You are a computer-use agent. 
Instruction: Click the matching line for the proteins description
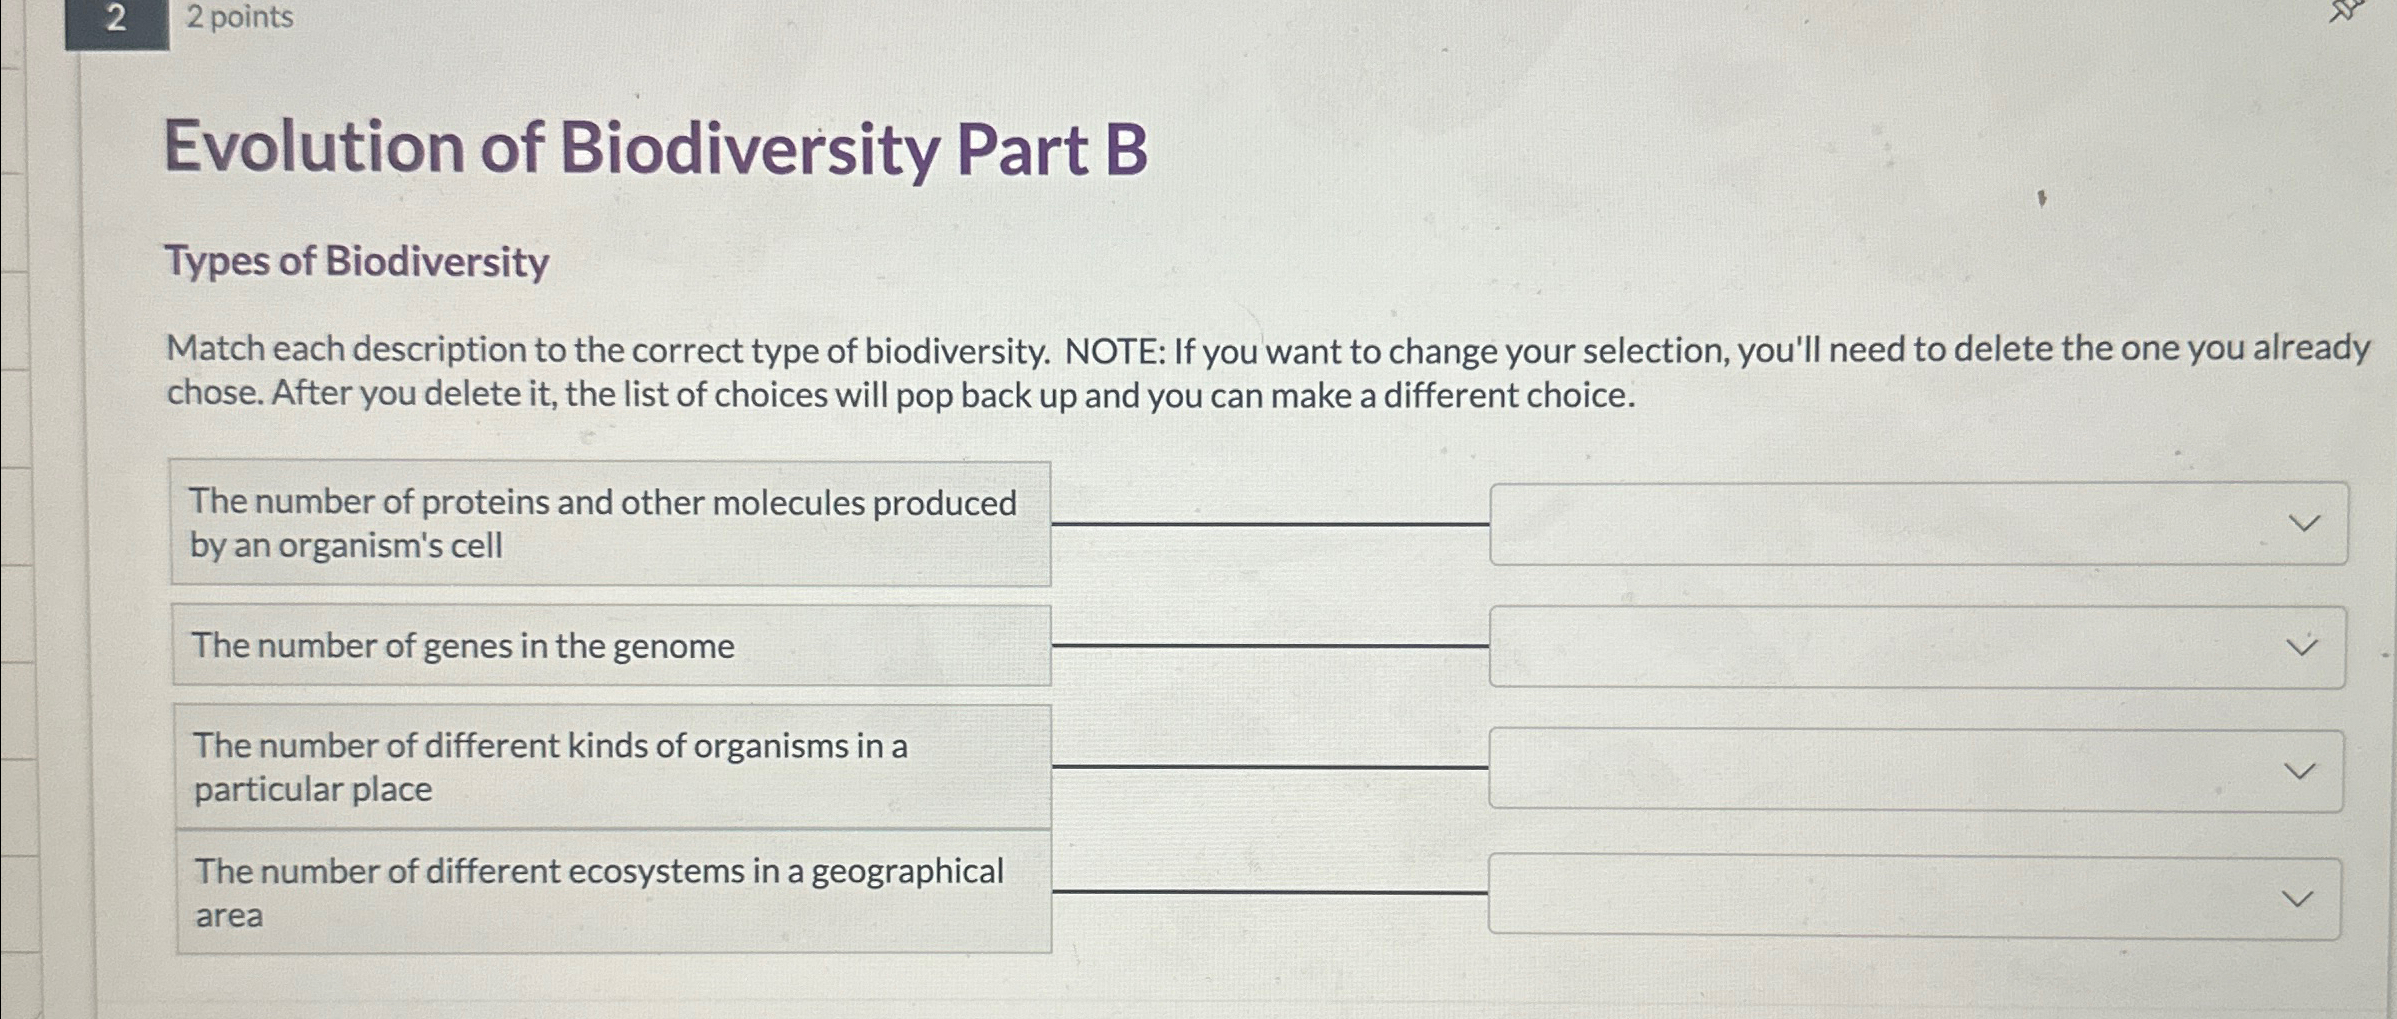click(1270, 525)
